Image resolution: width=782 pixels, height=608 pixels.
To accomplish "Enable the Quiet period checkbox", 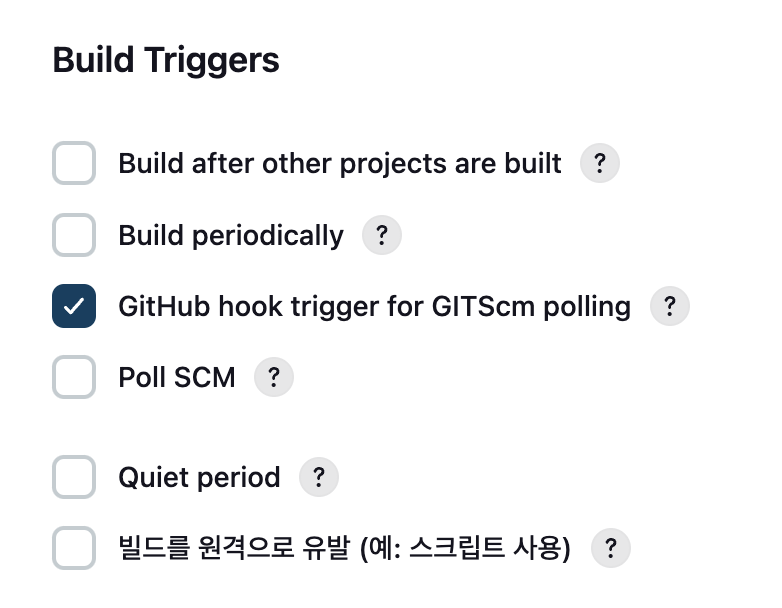I will pyautogui.click(x=74, y=477).
